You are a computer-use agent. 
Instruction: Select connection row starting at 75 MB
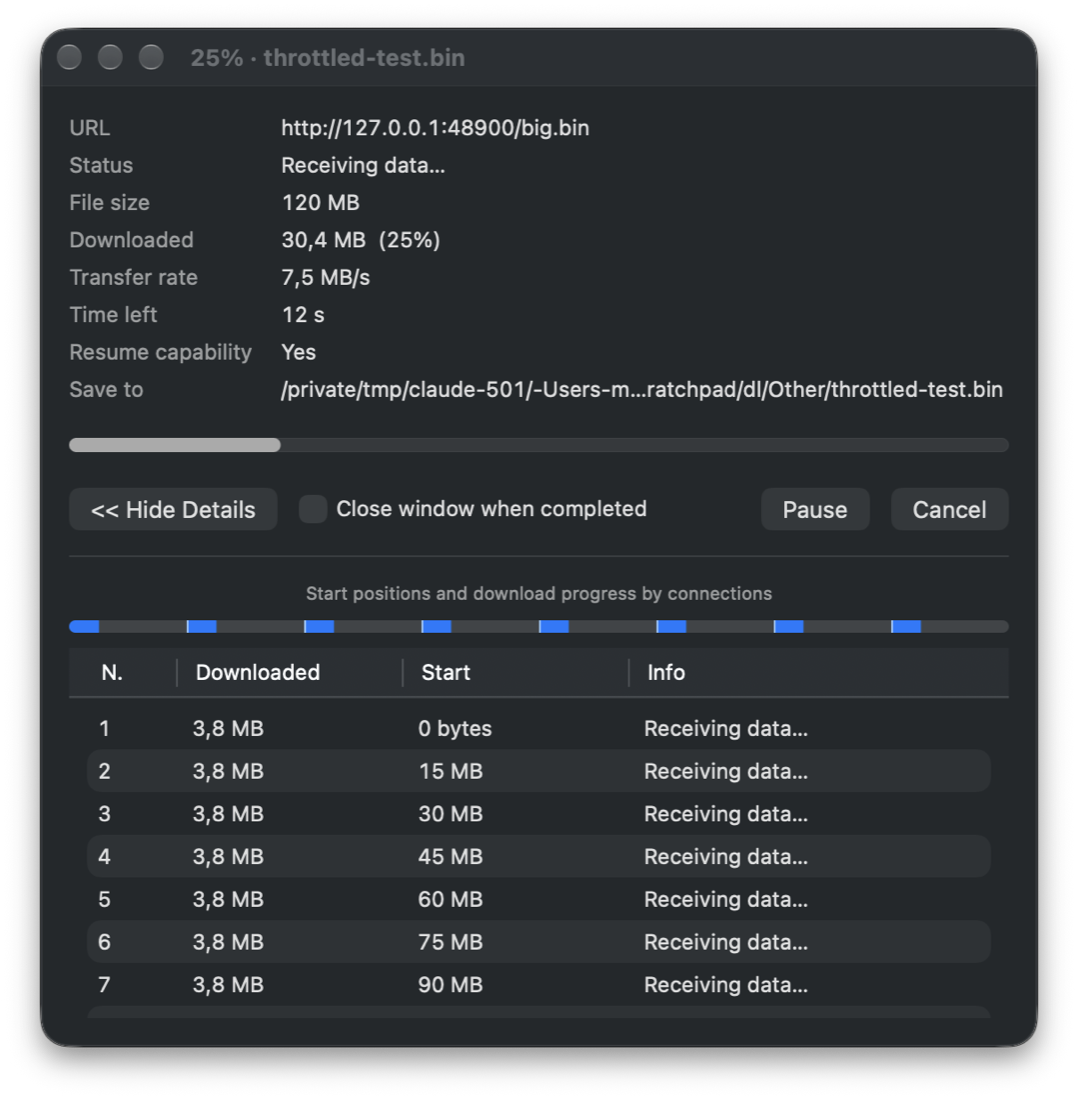(539, 942)
